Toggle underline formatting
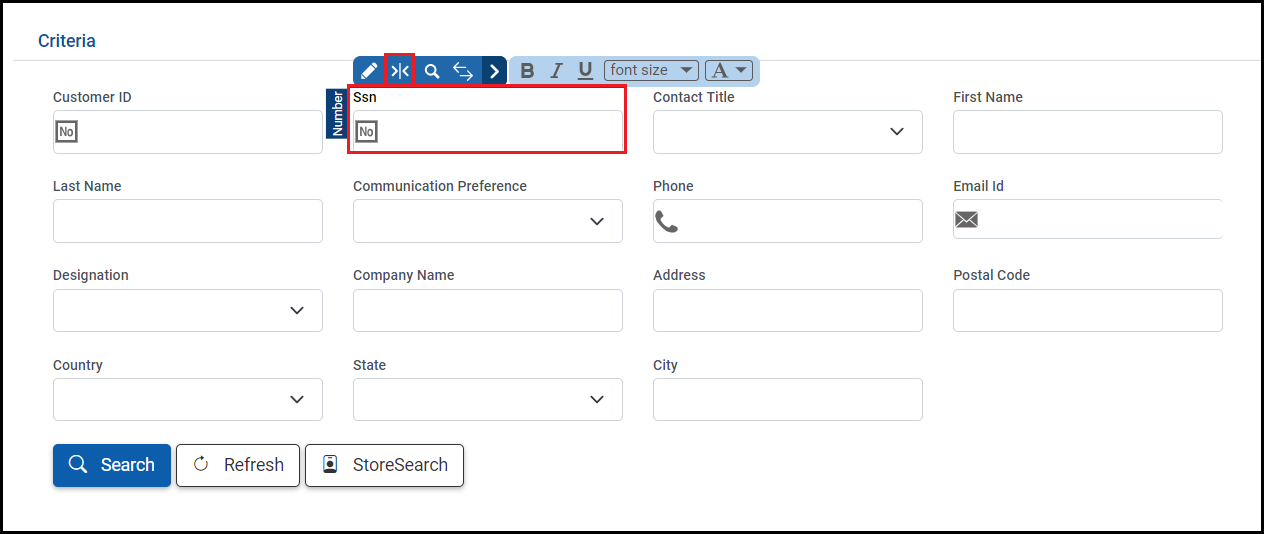Image resolution: width=1264 pixels, height=534 pixels. point(585,71)
